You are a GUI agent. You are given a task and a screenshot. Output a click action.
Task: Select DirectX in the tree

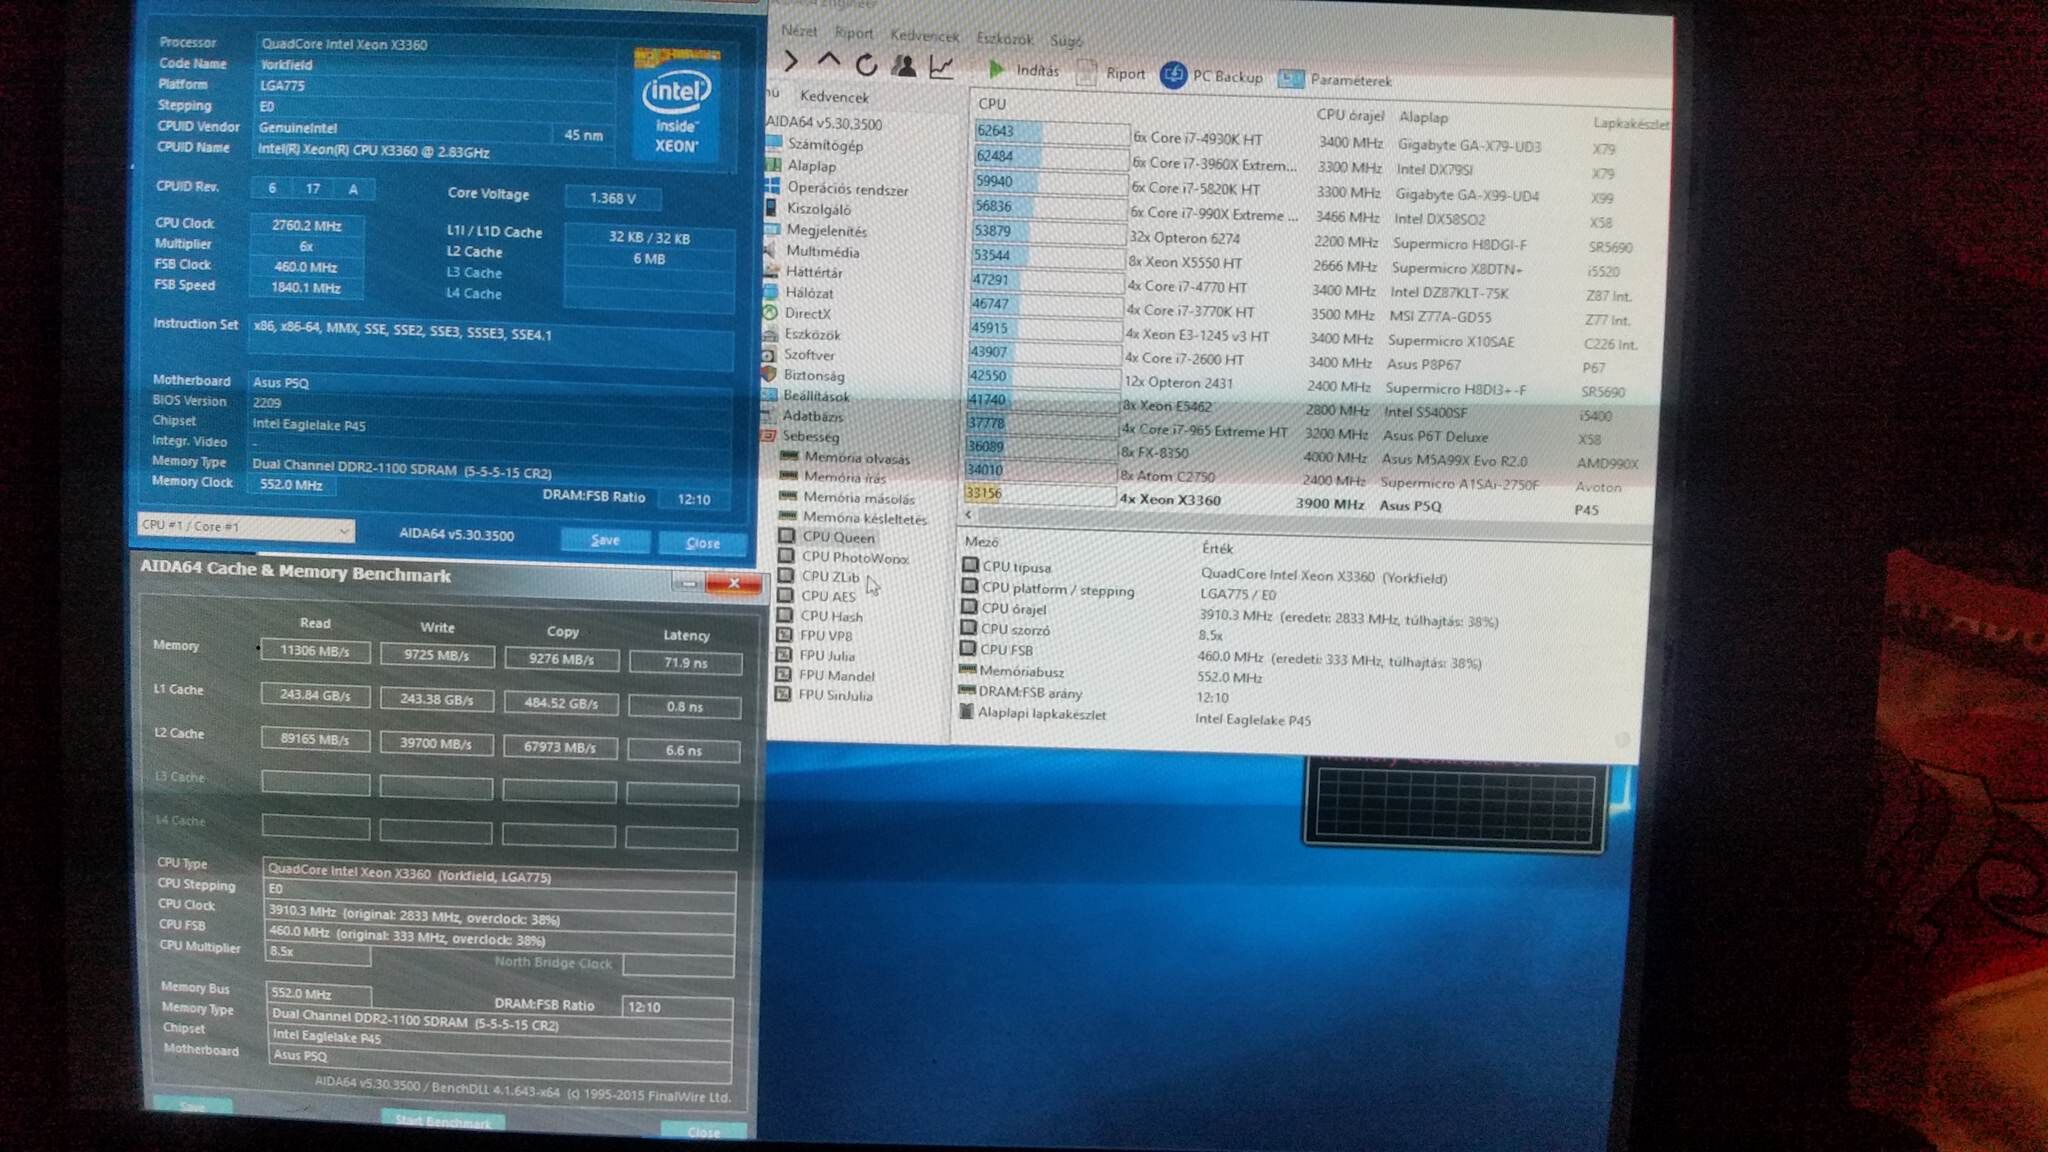coord(807,313)
